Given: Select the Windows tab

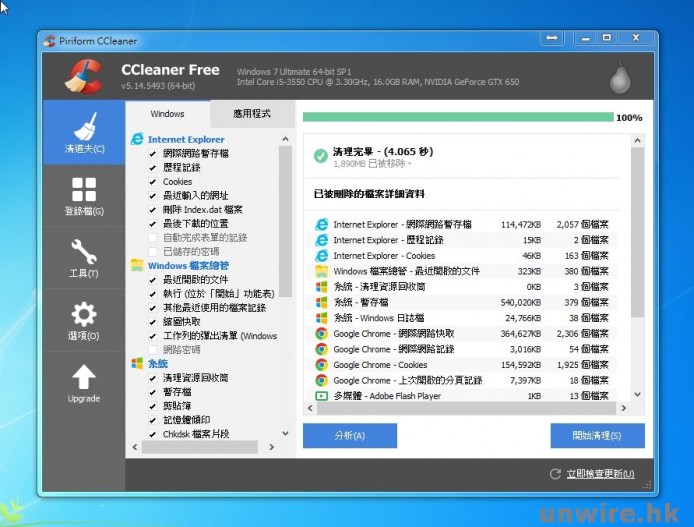Looking at the screenshot, I should click(x=167, y=114).
